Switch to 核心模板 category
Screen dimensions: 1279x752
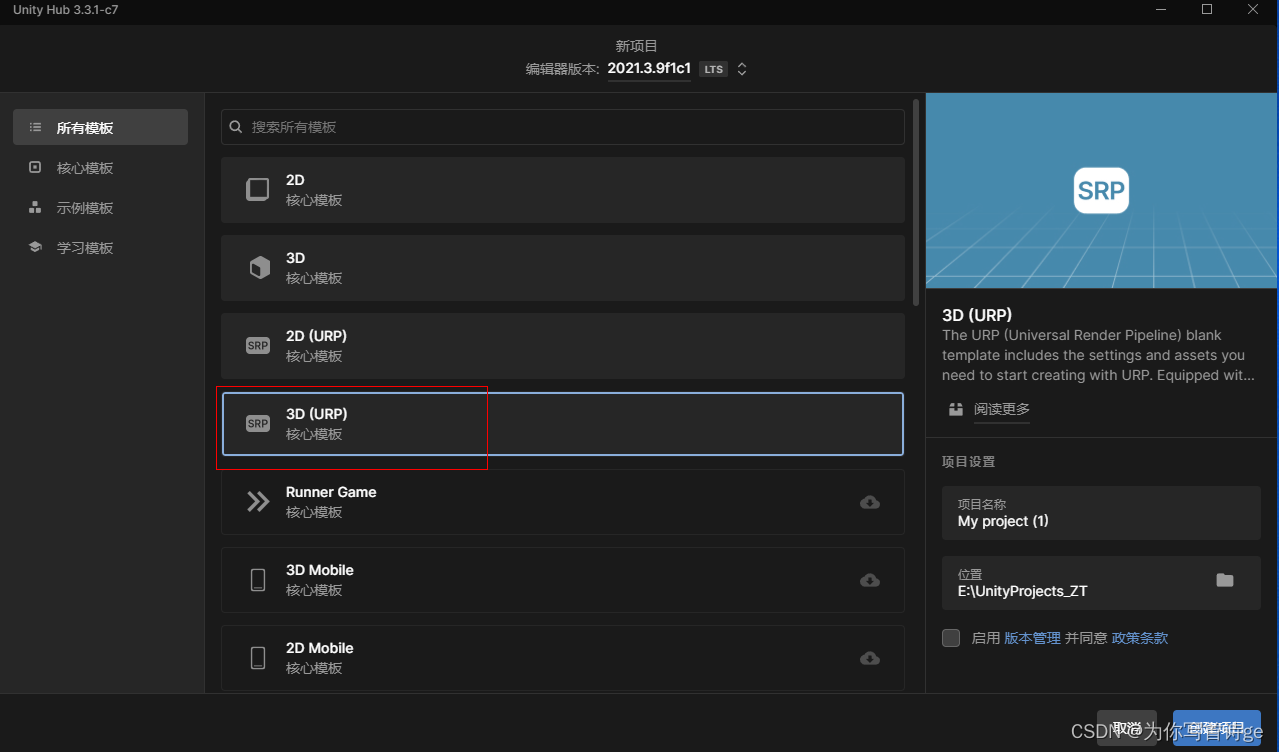[100, 167]
